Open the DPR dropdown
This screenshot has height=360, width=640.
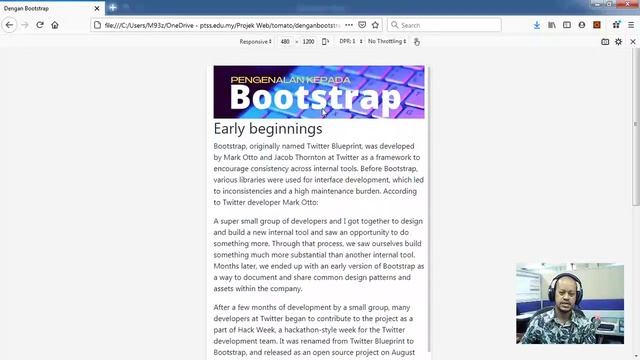click(x=351, y=42)
